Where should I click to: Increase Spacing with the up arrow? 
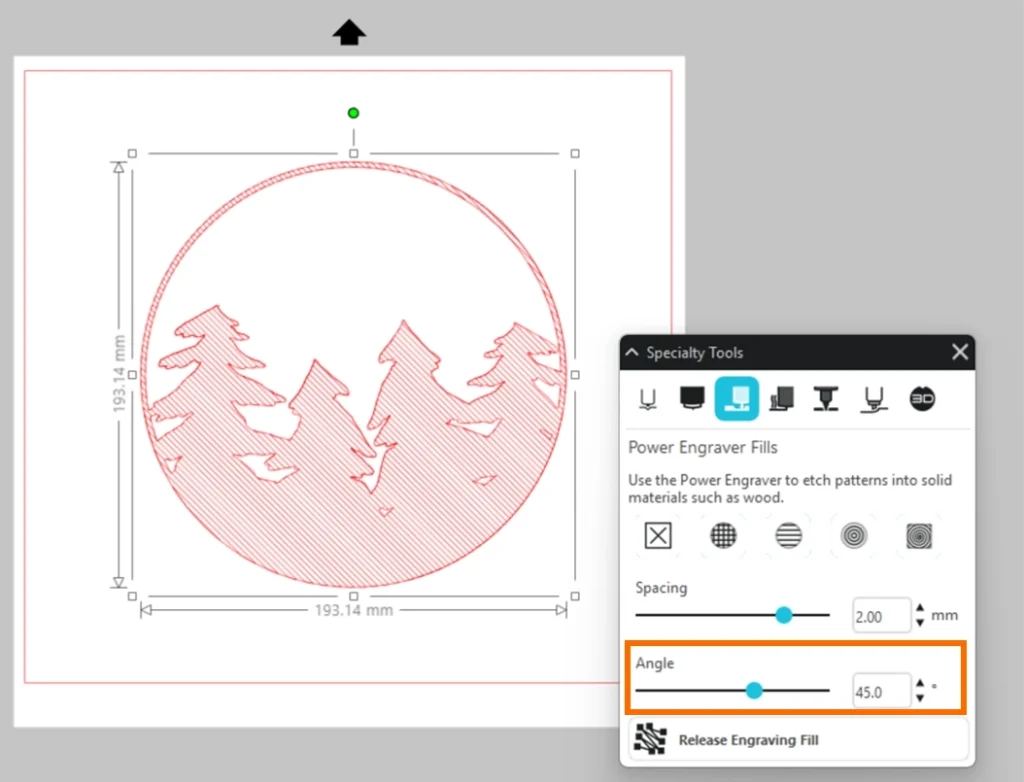click(x=920, y=608)
